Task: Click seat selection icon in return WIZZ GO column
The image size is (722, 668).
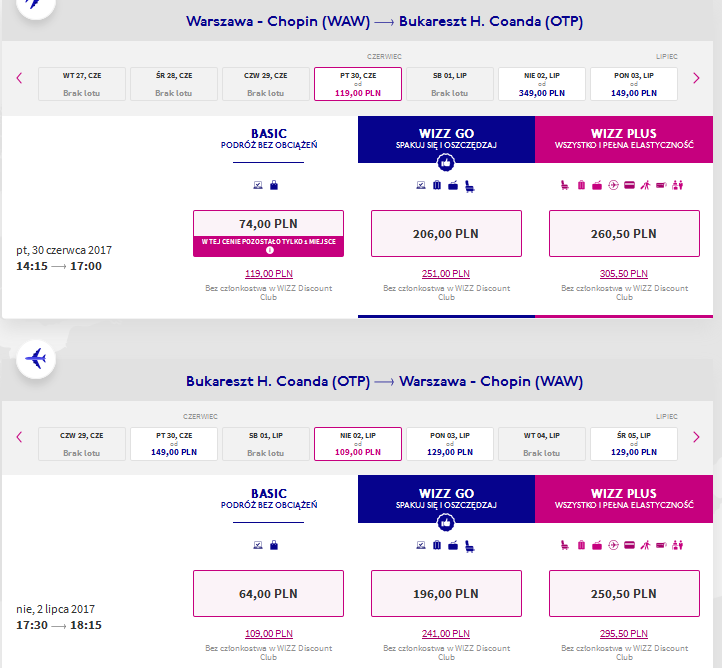Action: 470,546
